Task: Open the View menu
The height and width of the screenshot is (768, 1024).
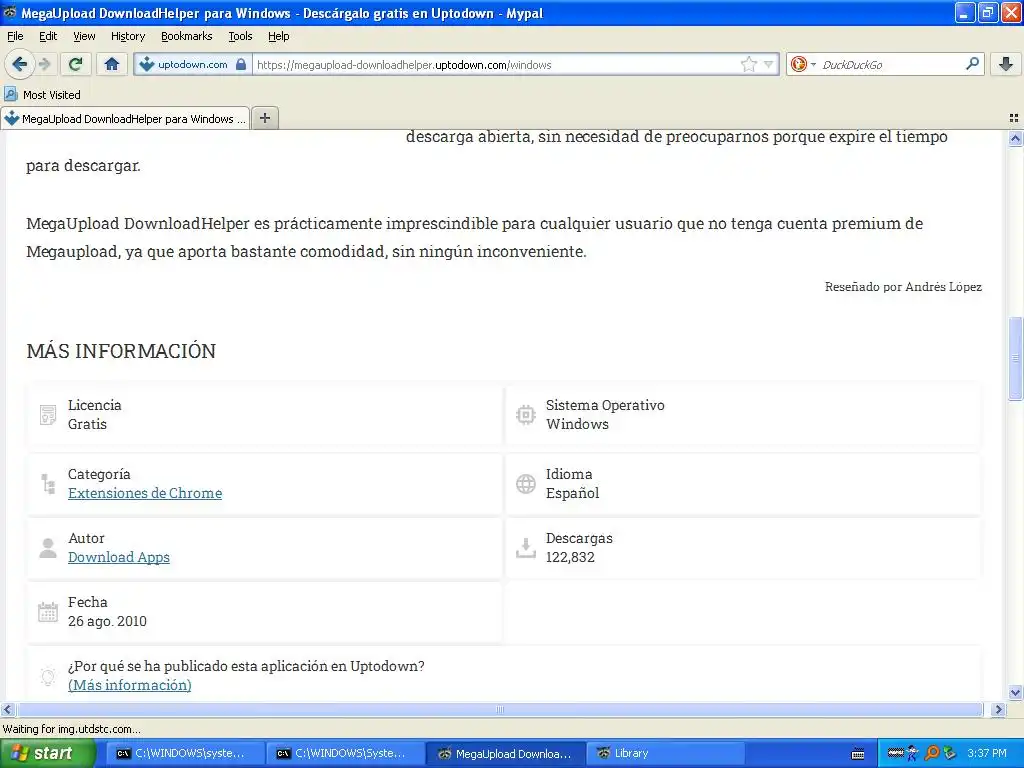Action: [84, 36]
